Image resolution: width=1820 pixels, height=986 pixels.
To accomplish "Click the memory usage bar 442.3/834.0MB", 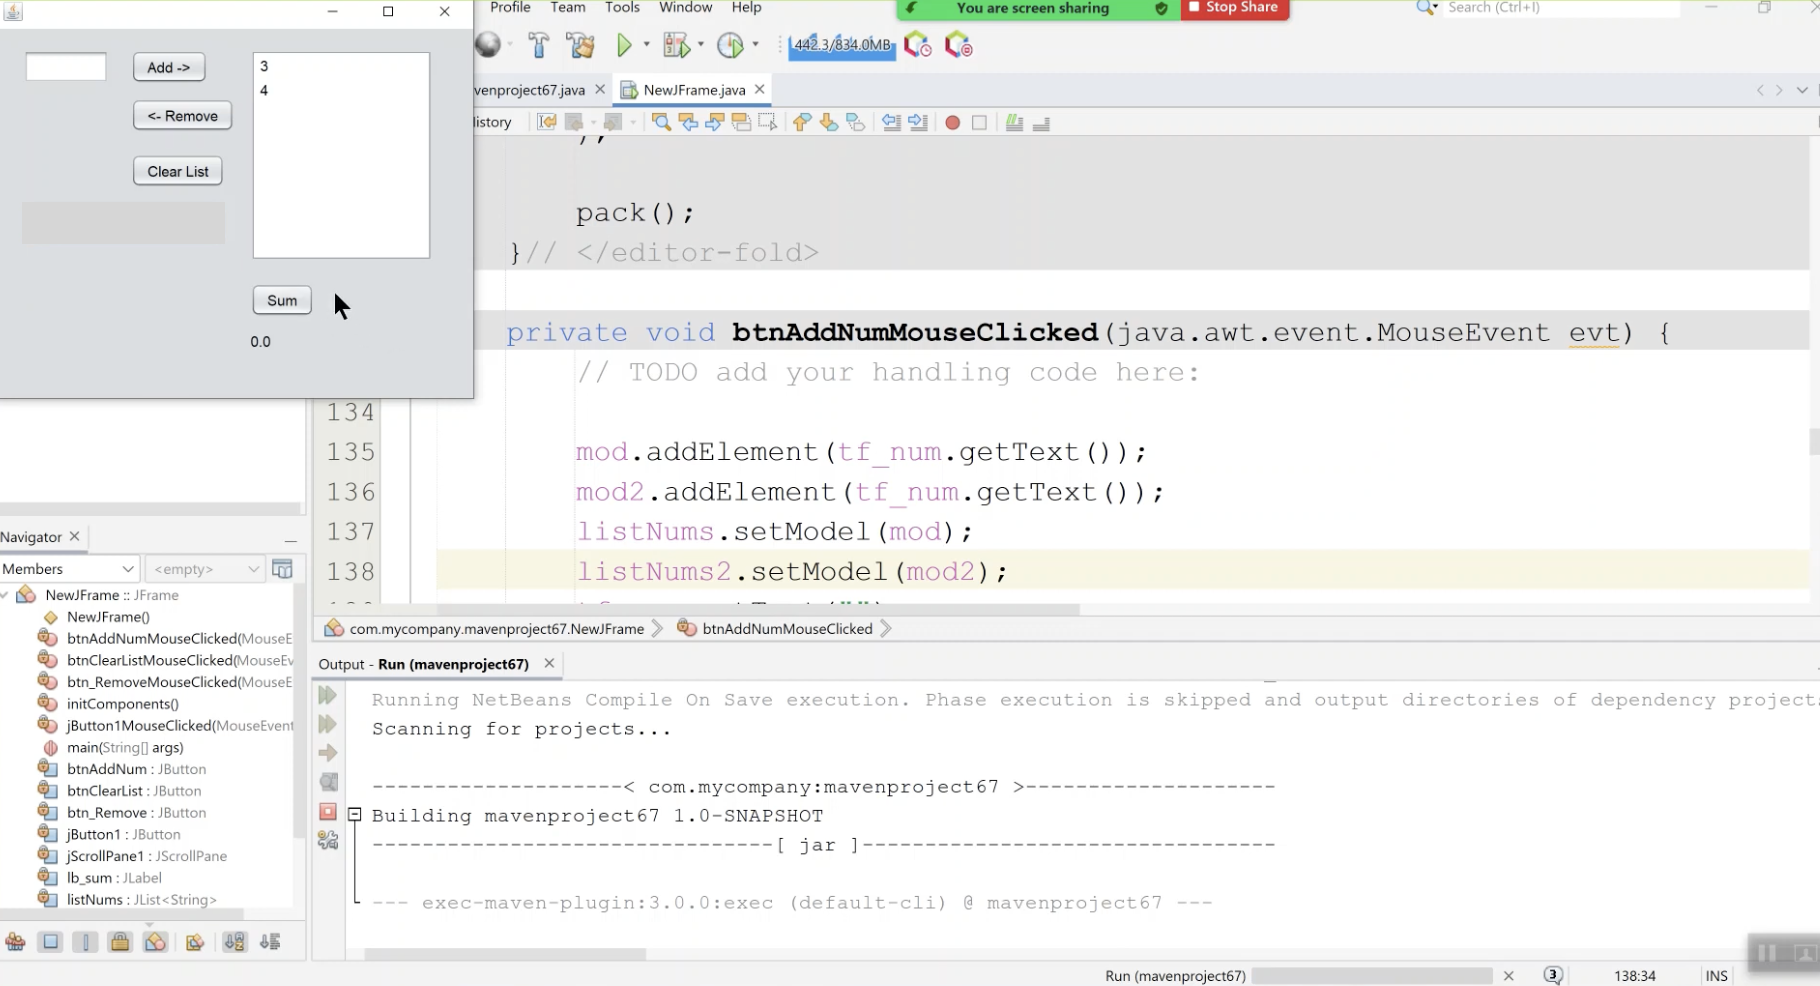I will tap(842, 45).
